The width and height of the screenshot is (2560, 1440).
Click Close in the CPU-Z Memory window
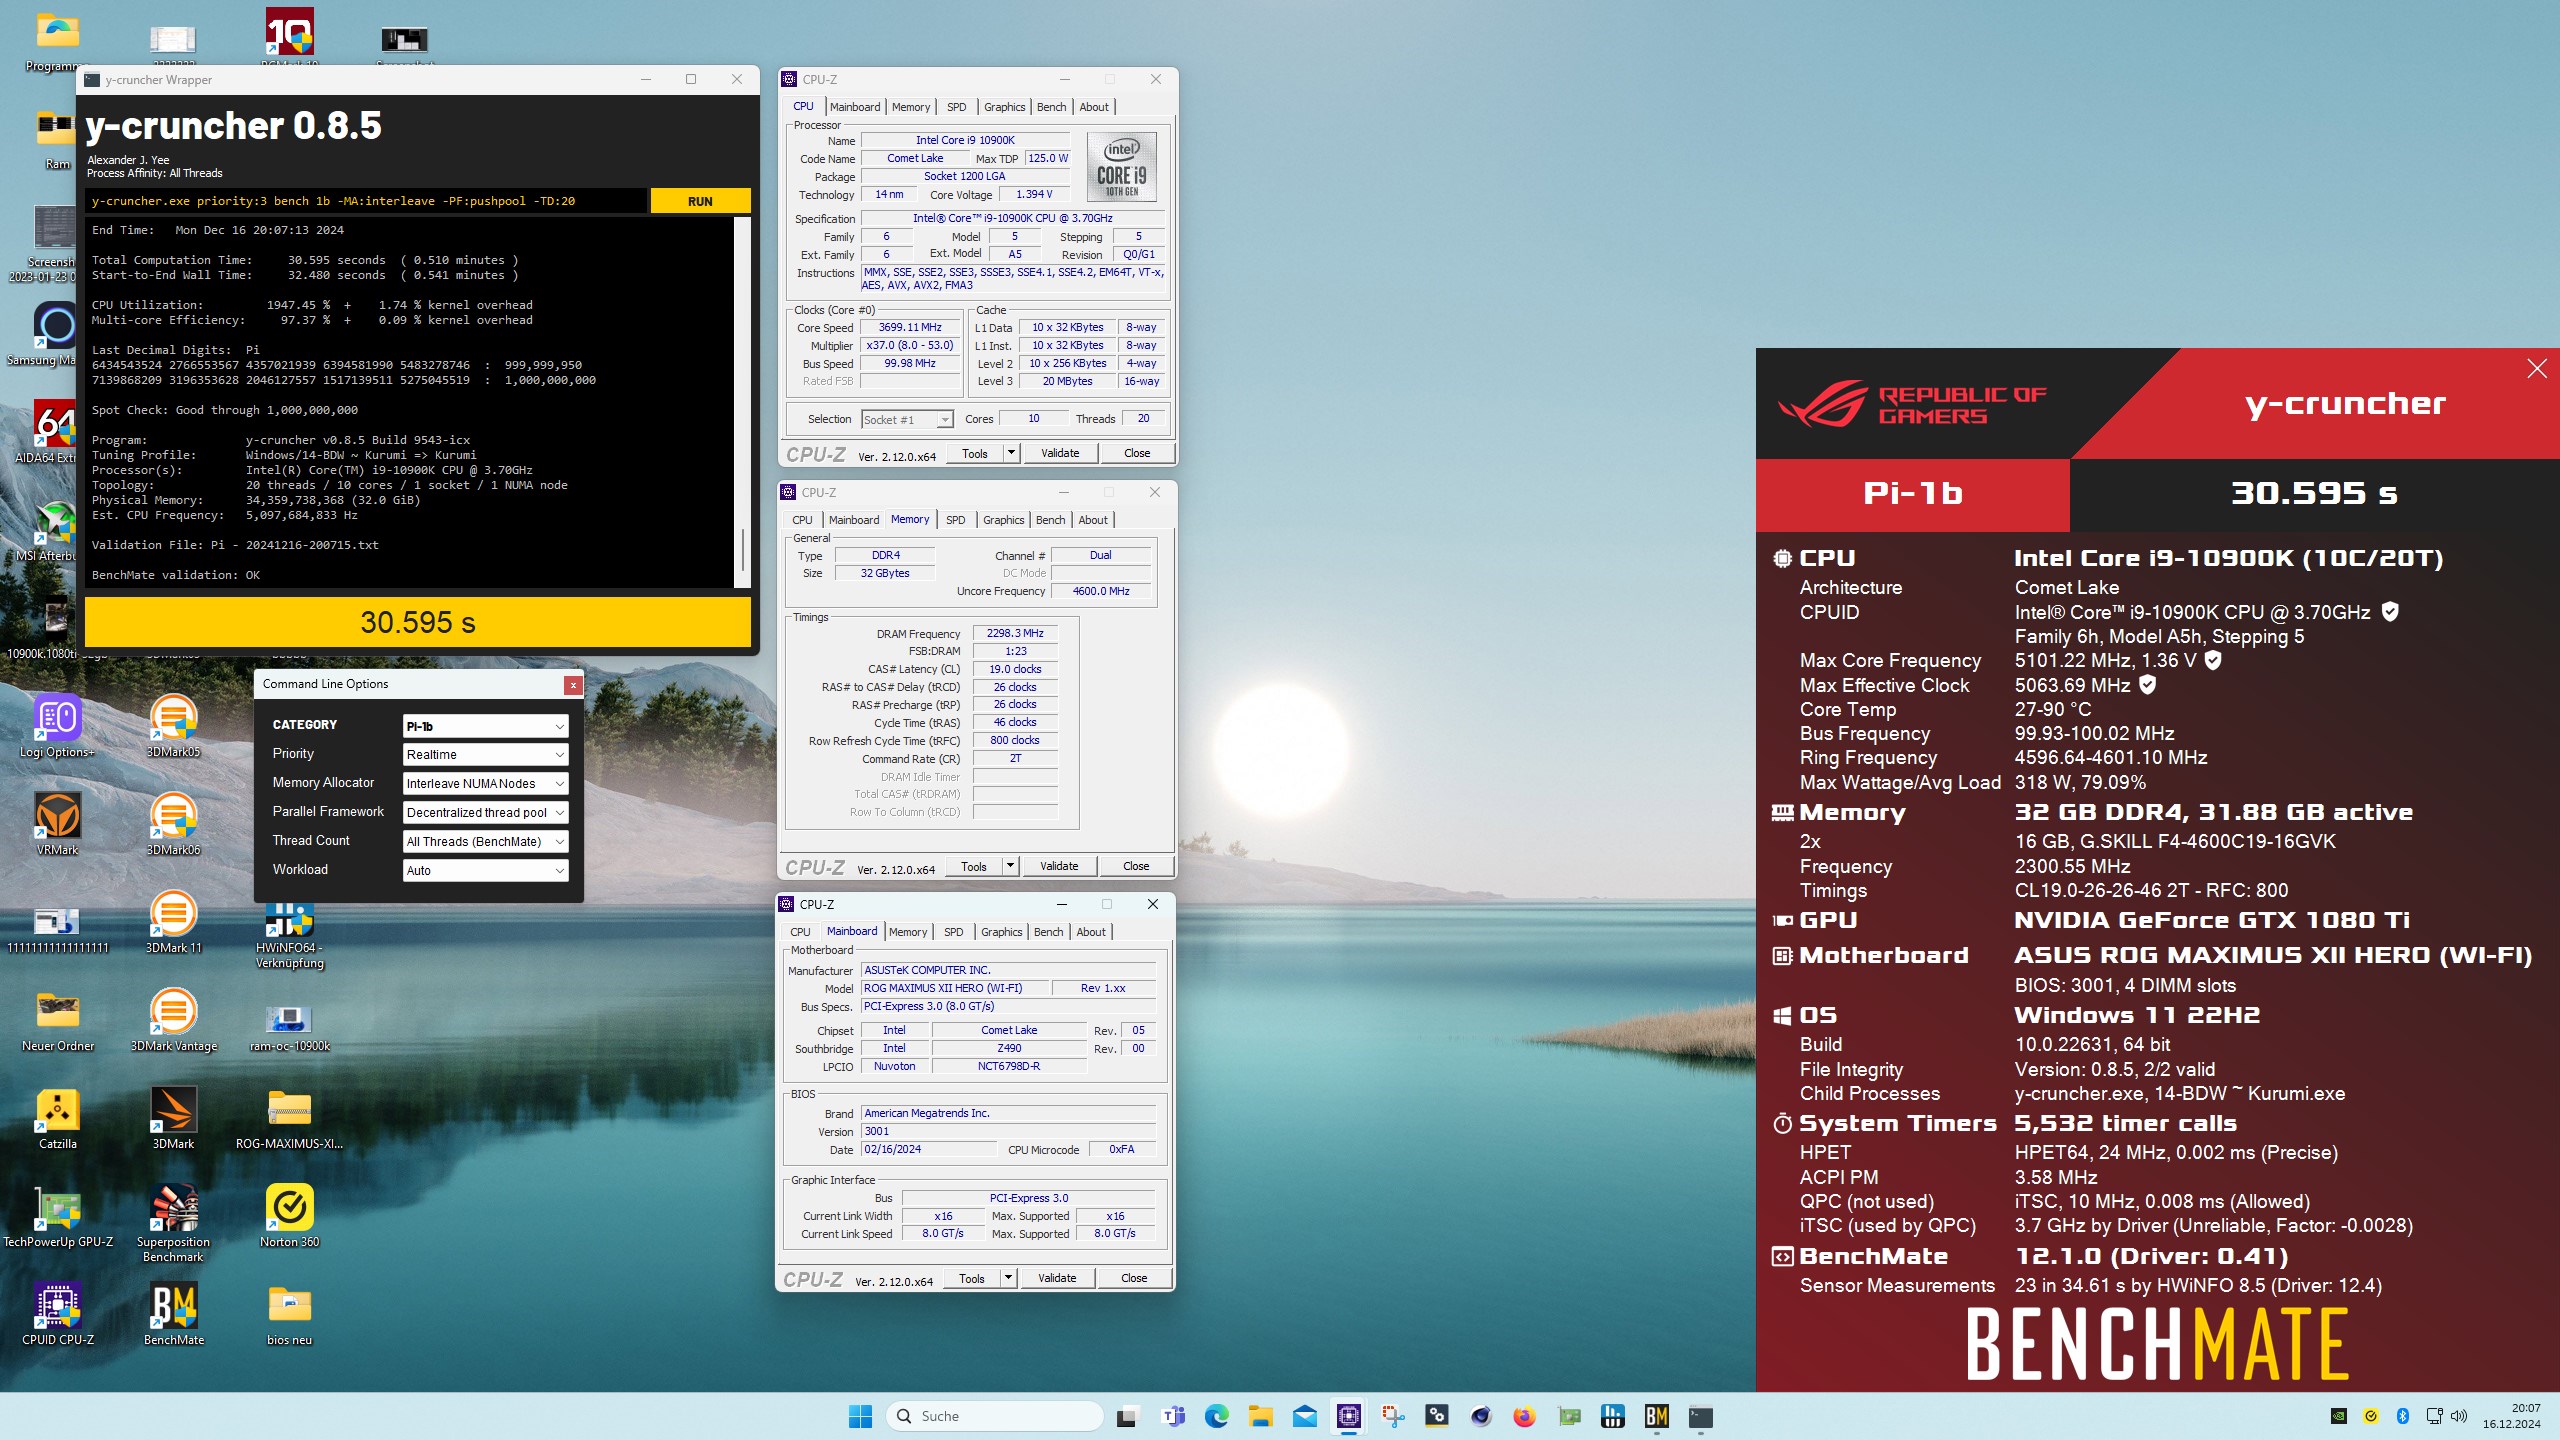point(1136,866)
